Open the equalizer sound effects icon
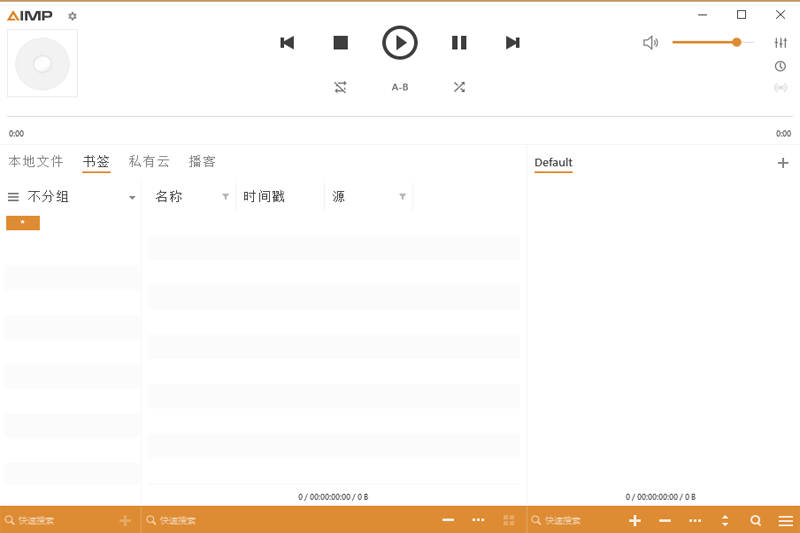The width and height of the screenshot is (800, 533). click(780, 43)
